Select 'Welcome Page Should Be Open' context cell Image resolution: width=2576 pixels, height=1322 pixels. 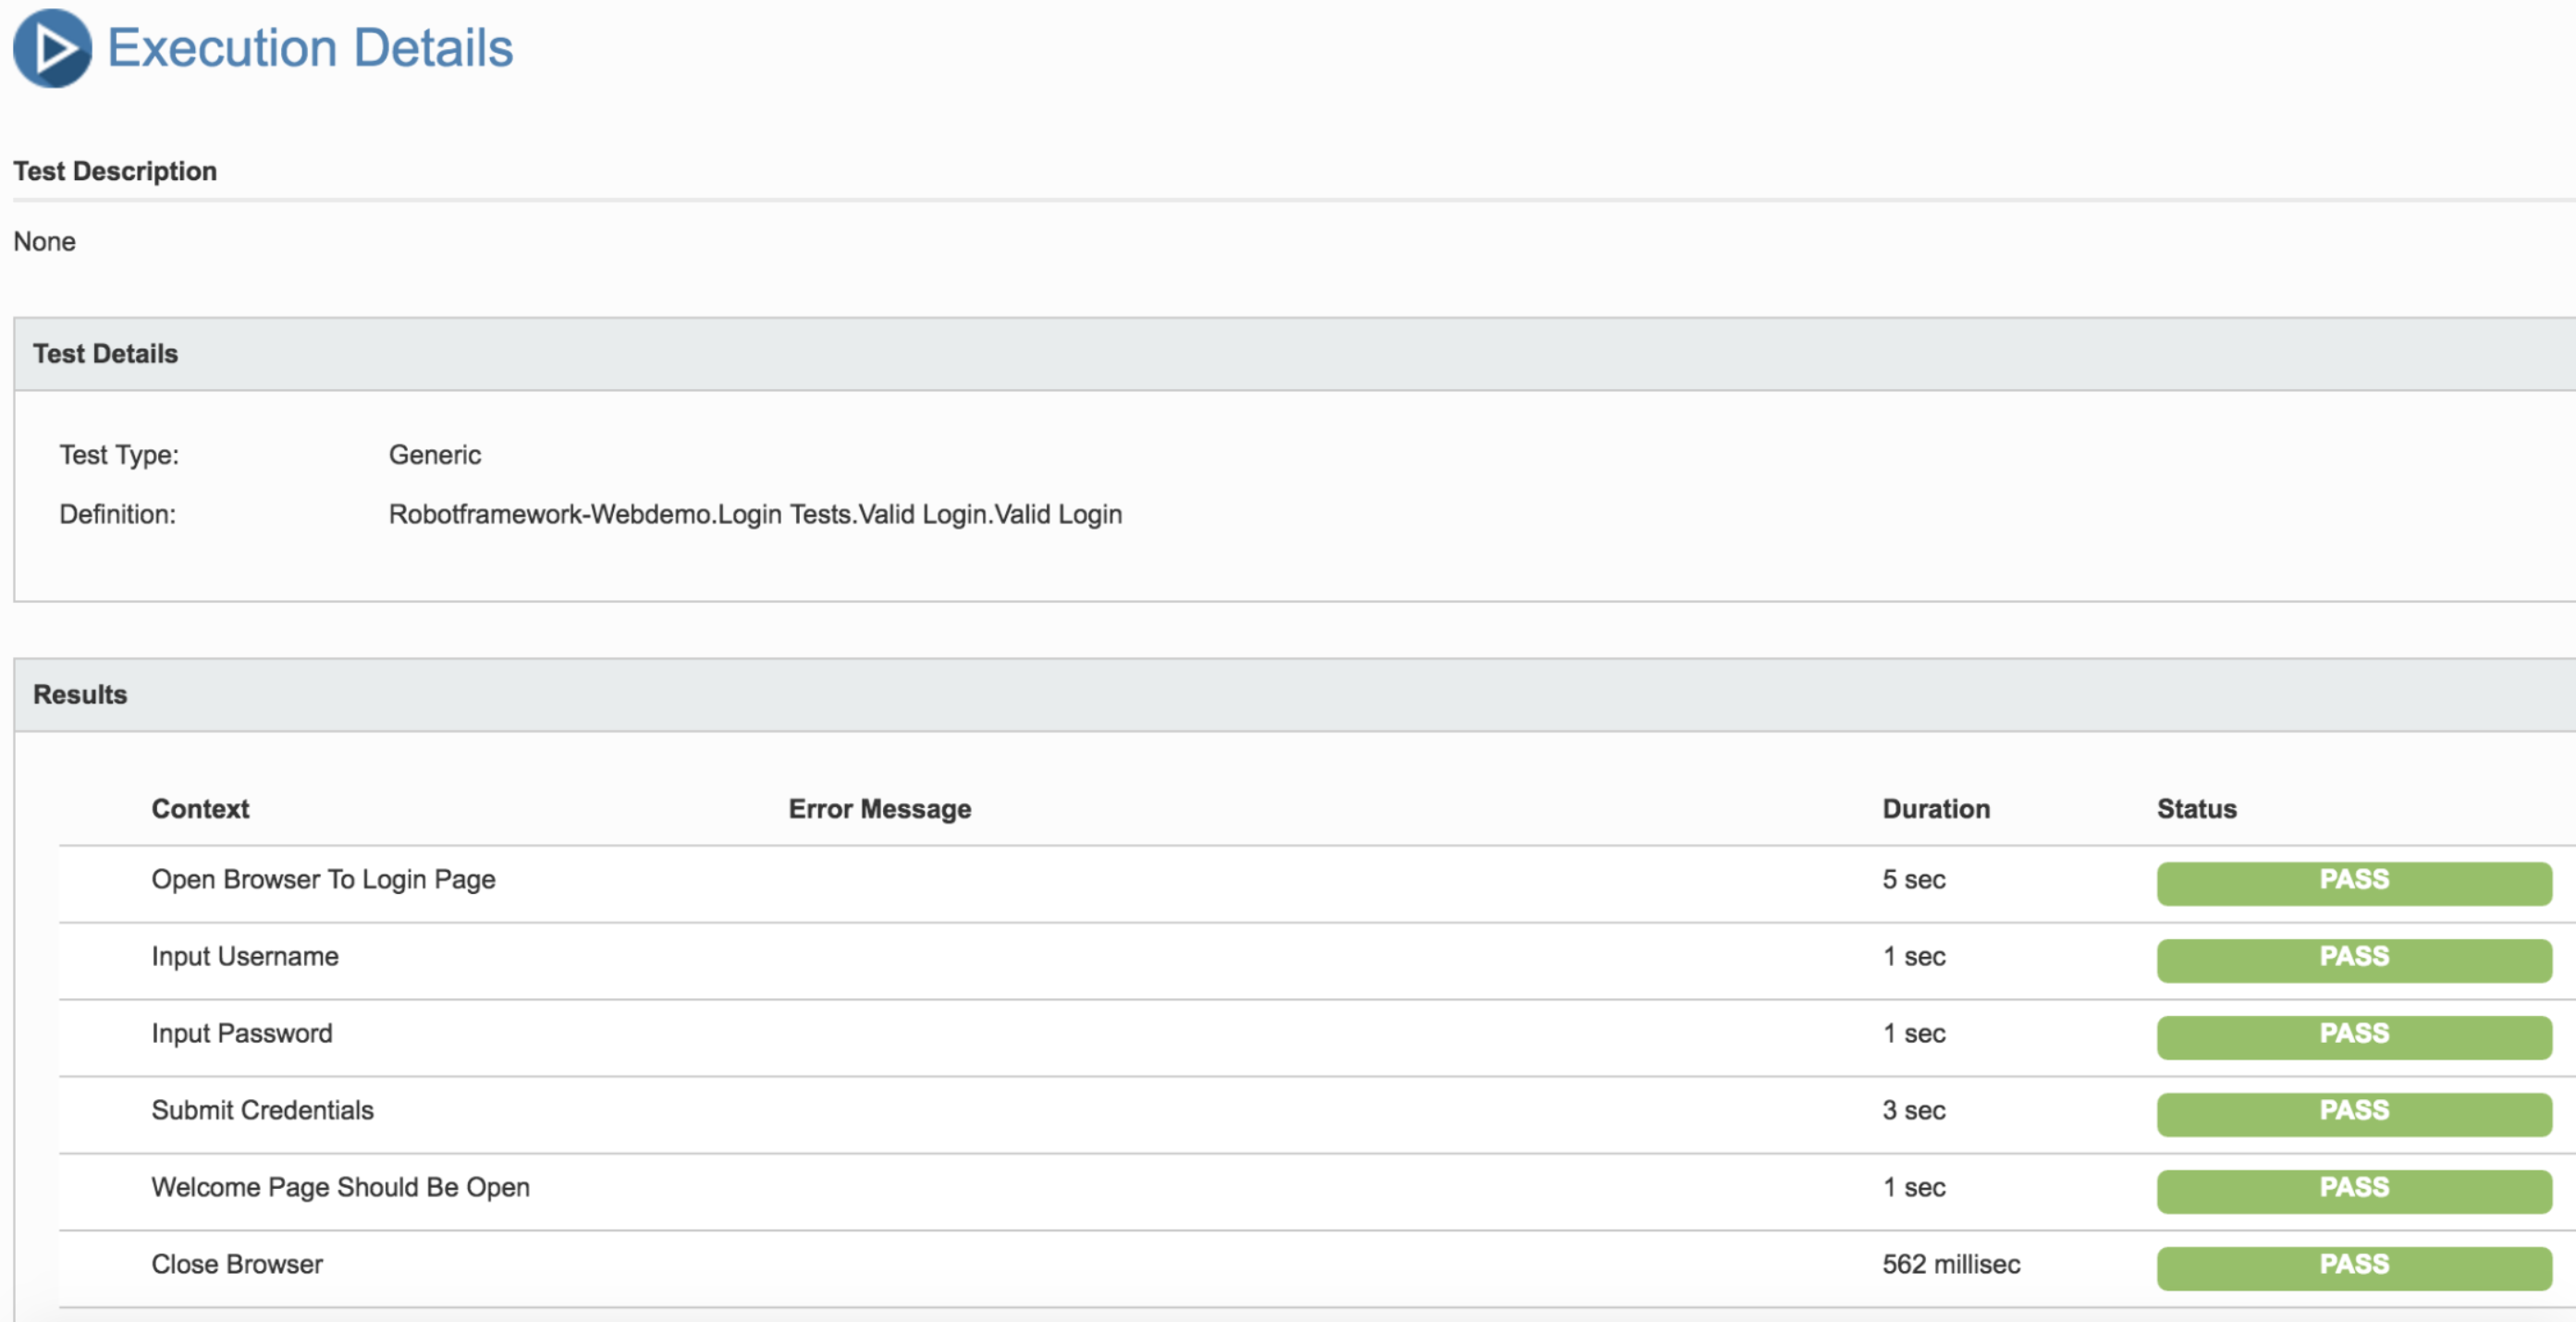(x=340, y=1188)
